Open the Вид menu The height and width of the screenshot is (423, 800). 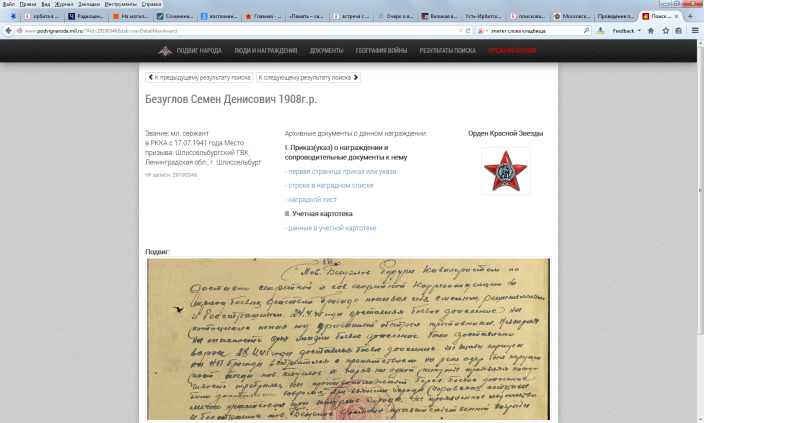coord(45,4)
